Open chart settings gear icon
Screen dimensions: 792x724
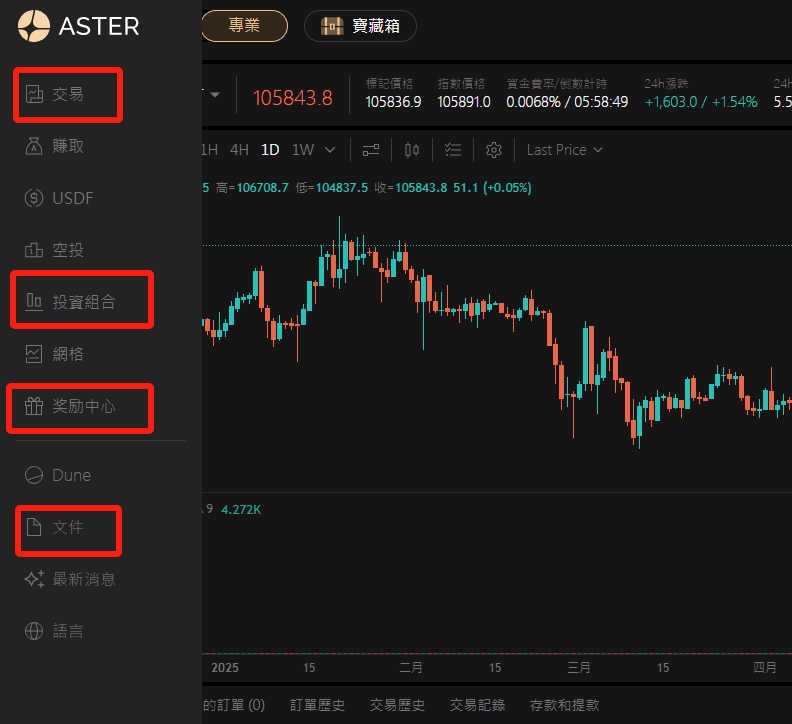click(x=493, y=150)
